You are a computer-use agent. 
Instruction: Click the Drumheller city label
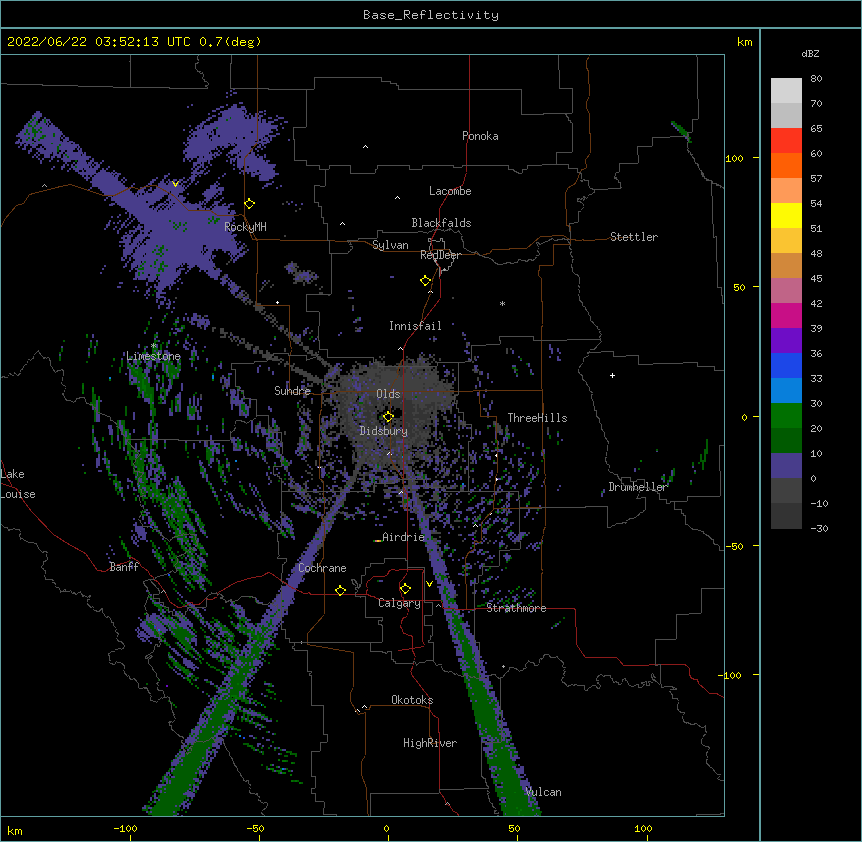(638, 487)
